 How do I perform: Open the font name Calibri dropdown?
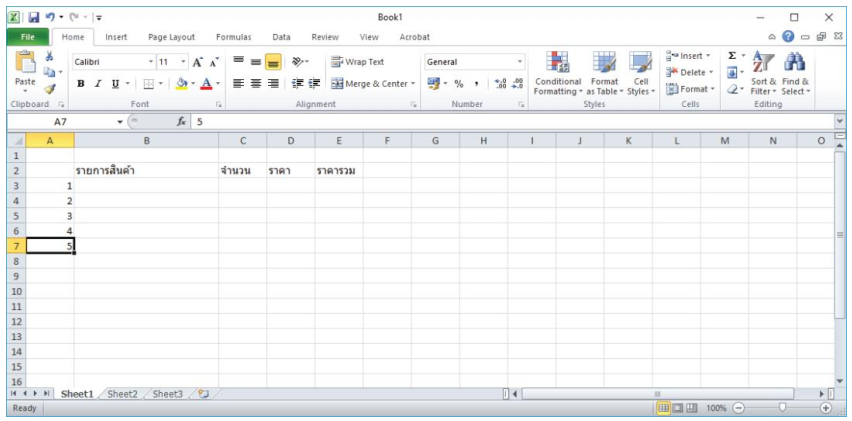tap(151, 62)
